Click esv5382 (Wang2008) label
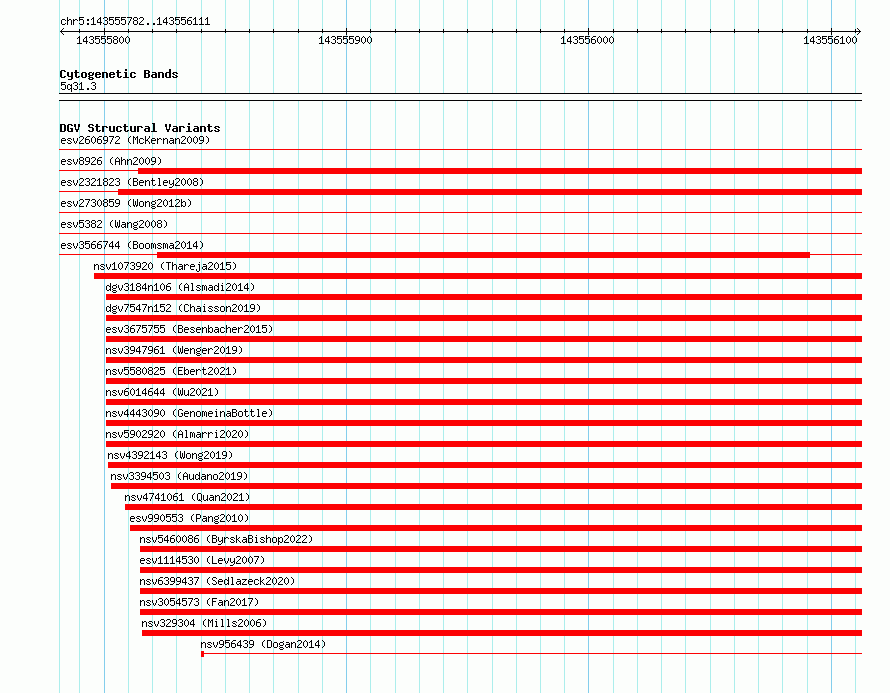This screenshot has height=693, width=890. pyautogui.click(x=114, y=224)
